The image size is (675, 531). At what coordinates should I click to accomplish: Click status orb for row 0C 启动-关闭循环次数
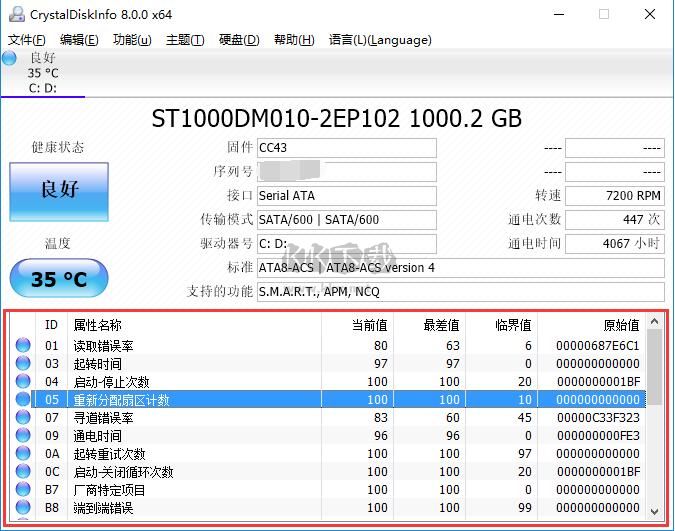coord(23,471)
